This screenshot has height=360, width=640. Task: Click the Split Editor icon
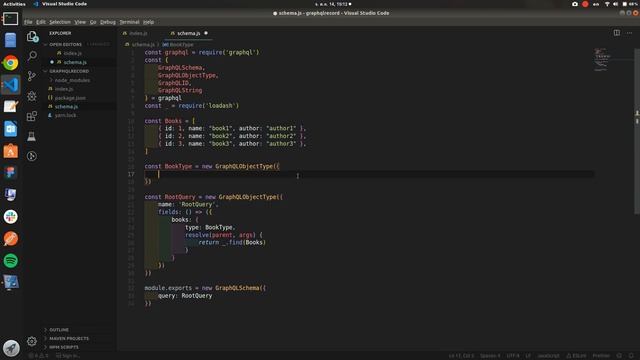(x=617, y=33)
